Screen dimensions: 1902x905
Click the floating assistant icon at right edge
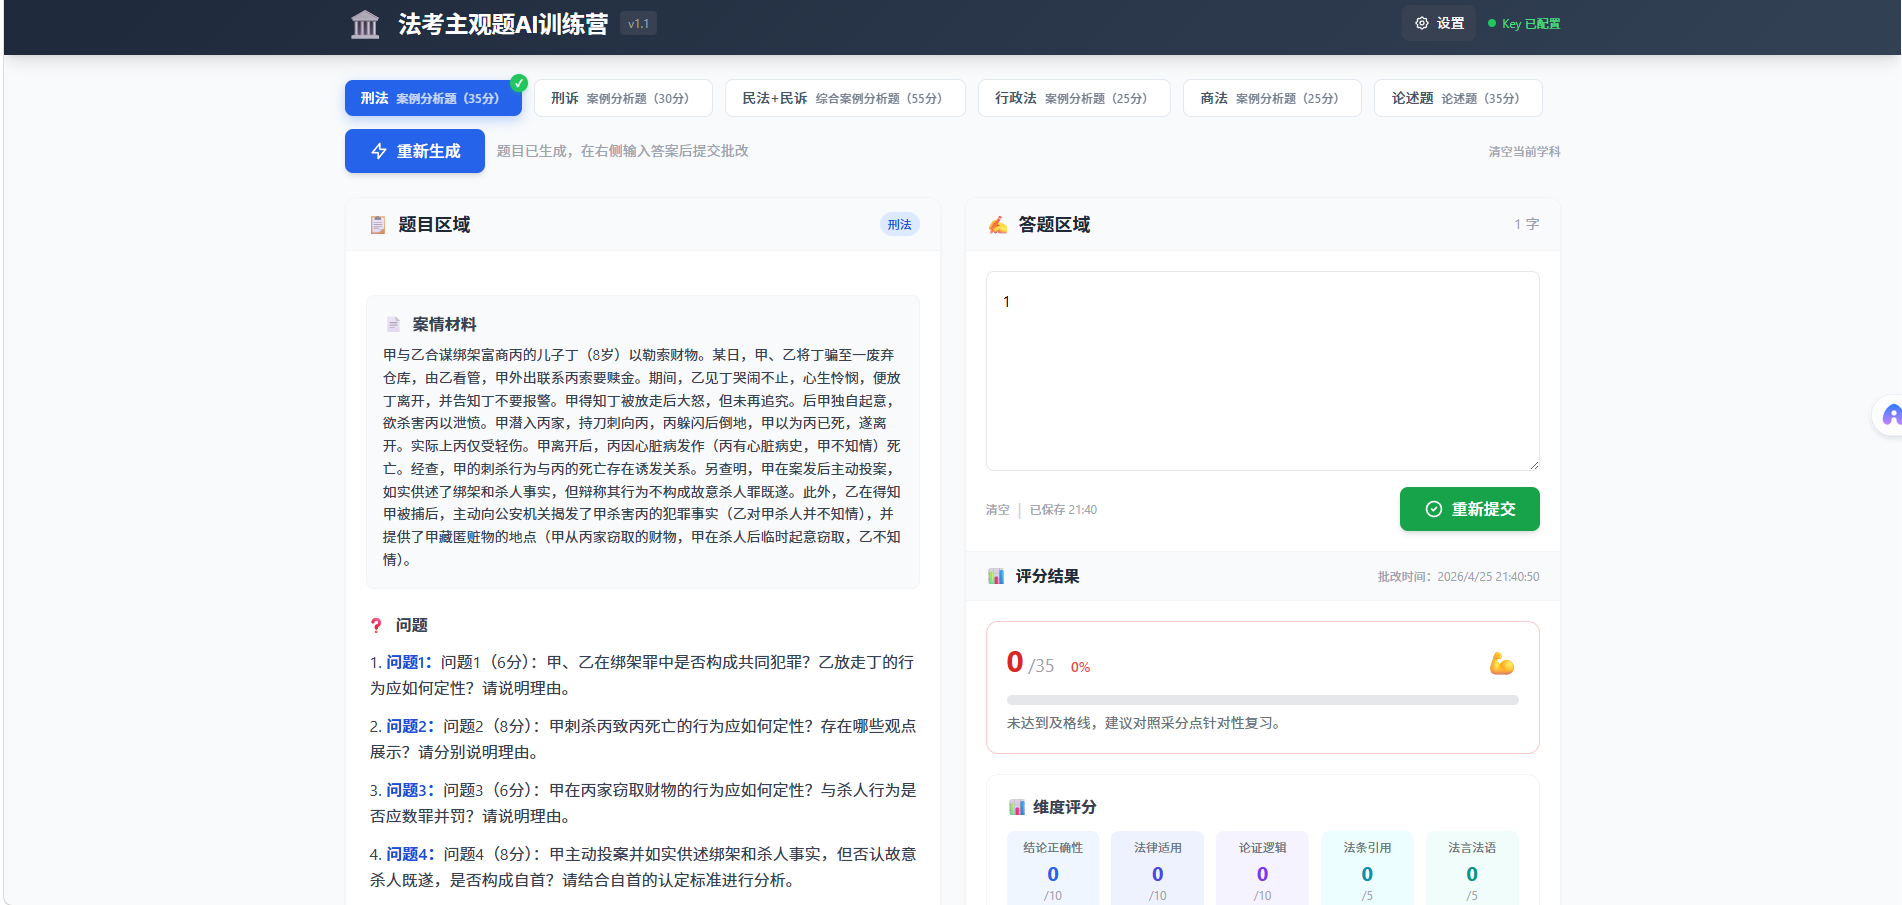point(1889,416)
